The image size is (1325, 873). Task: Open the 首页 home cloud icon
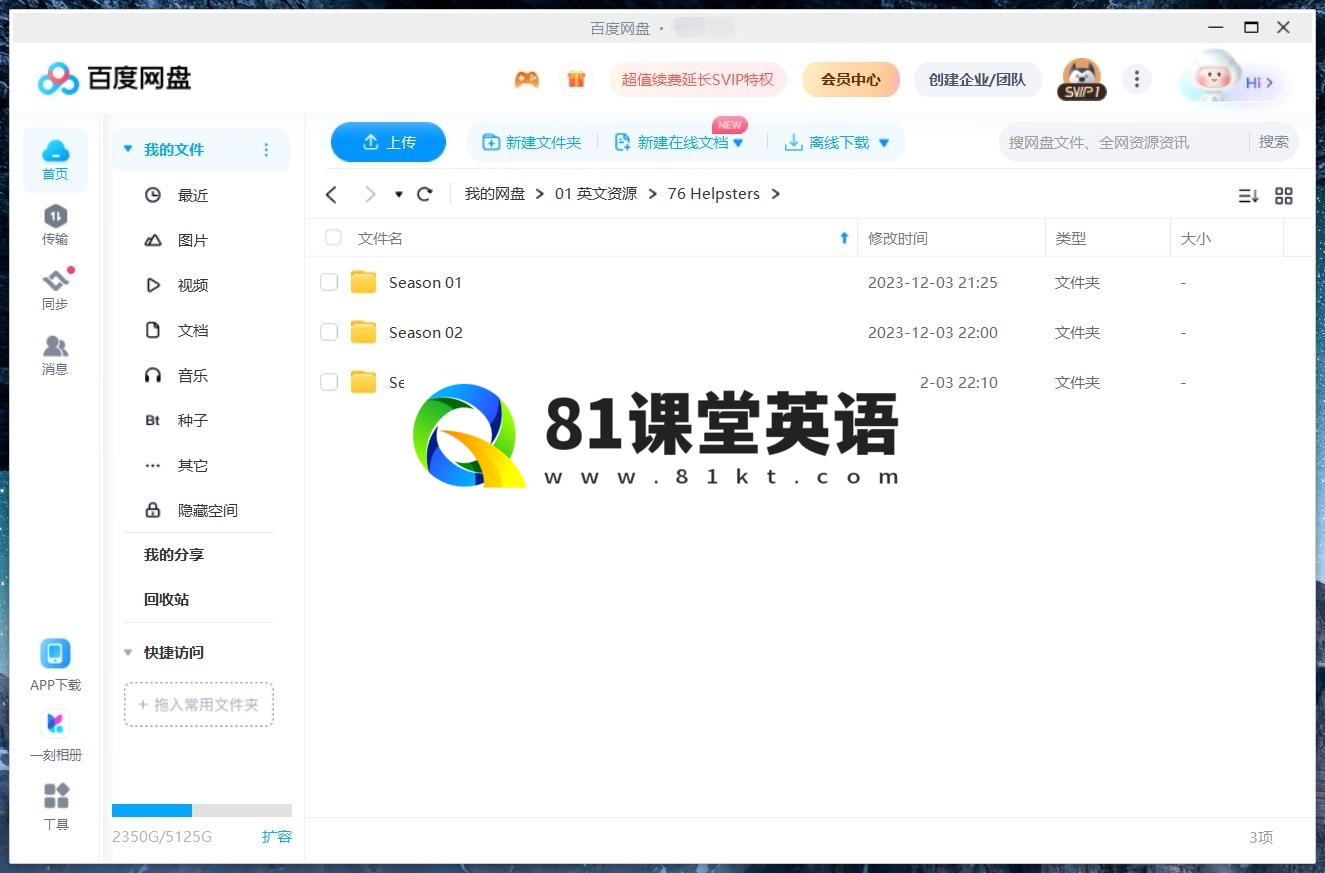[x=55, y=160]
